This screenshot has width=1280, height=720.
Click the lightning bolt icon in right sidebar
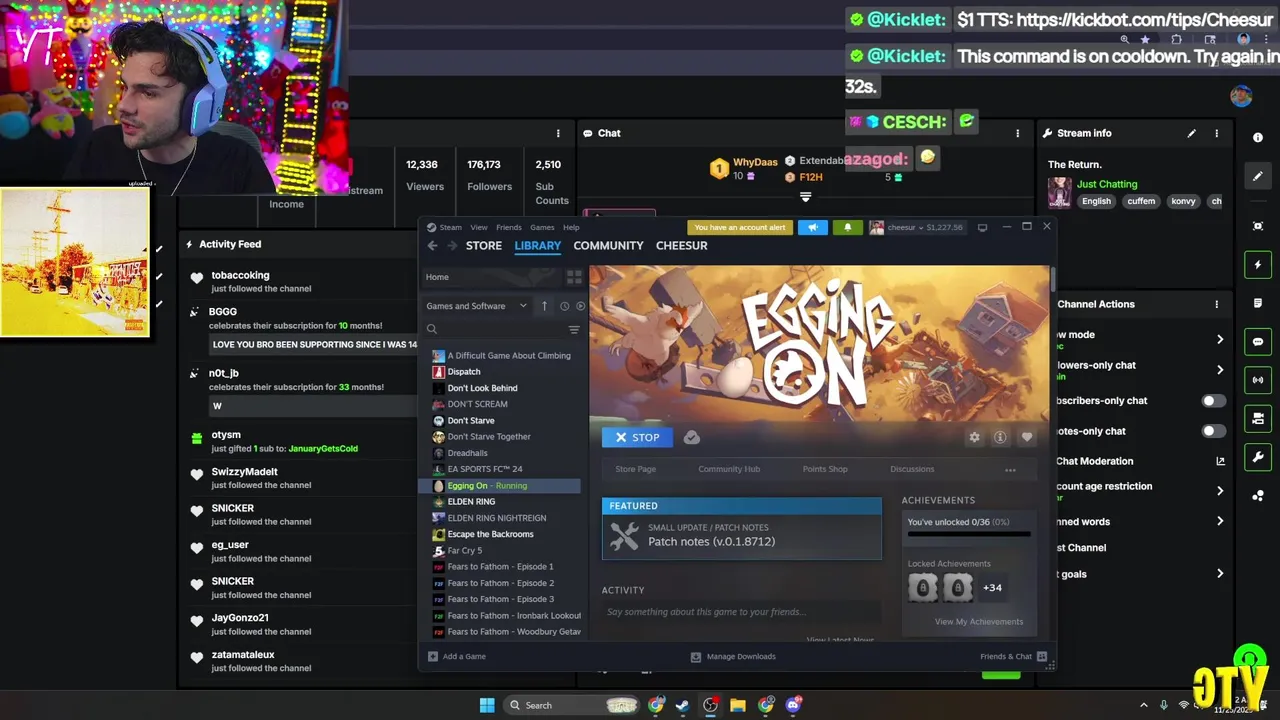click(1258, 265)
